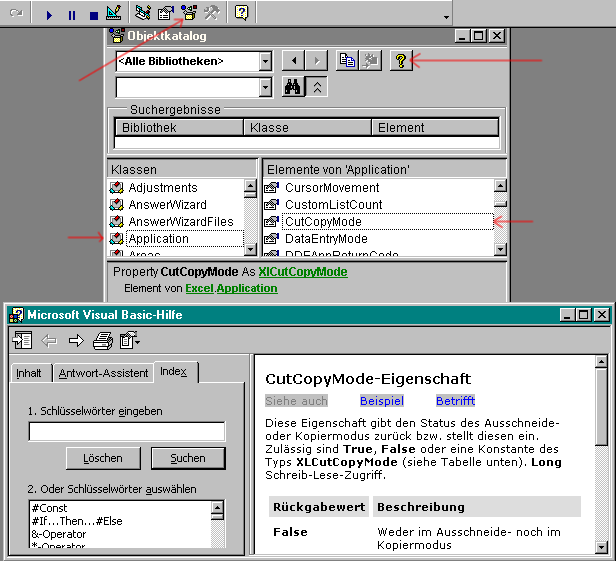Print the help topic
Screen dimensions: 616x561
point(103,340)
